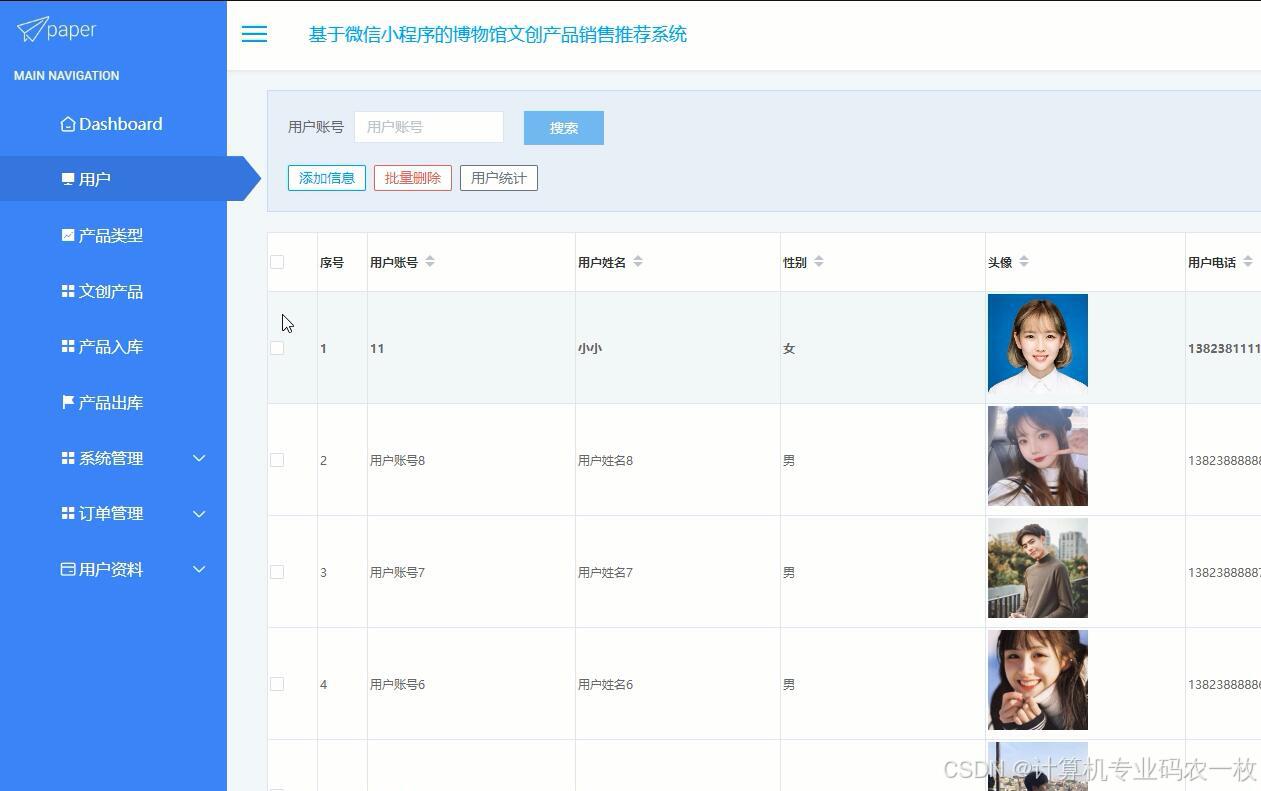Click the 搜索 search button
Viewport: 1261px width, 791px height.
tap(564, 128)
